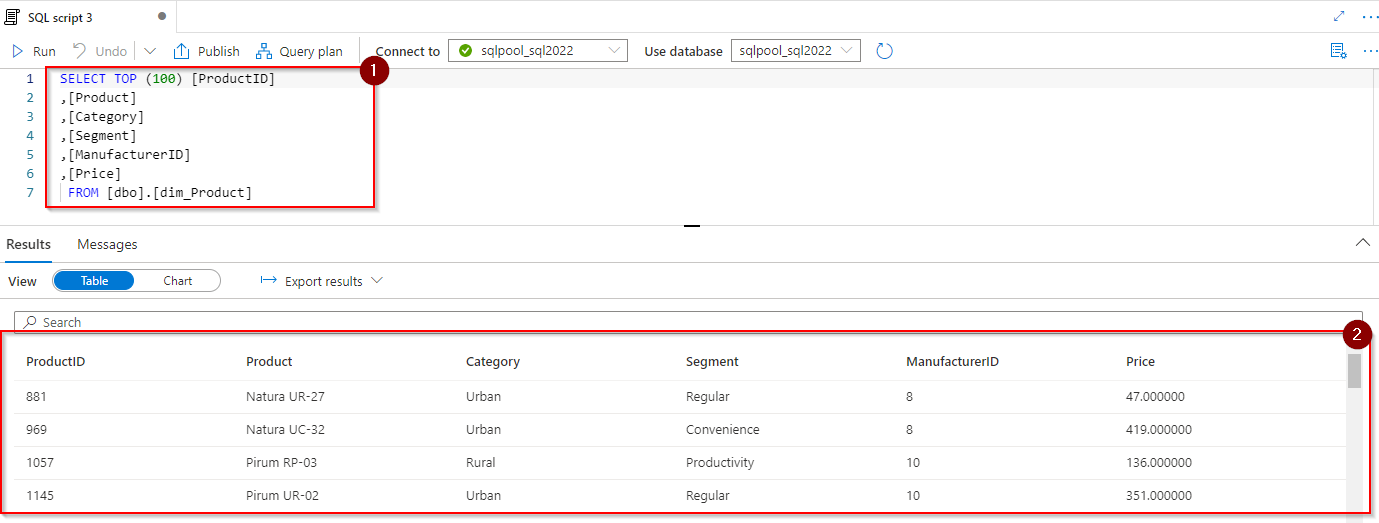Select the Results tab
1379x523 pixels.
tap(28, 244)
